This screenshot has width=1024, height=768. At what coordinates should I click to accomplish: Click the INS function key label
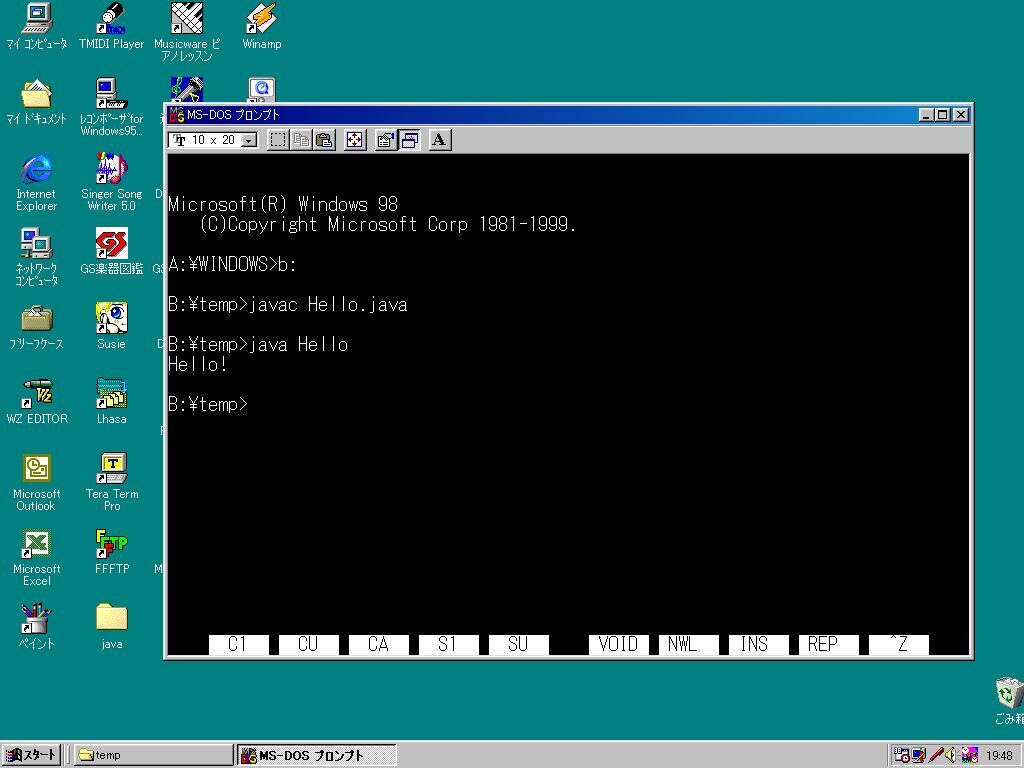click(x=758, y=645)
